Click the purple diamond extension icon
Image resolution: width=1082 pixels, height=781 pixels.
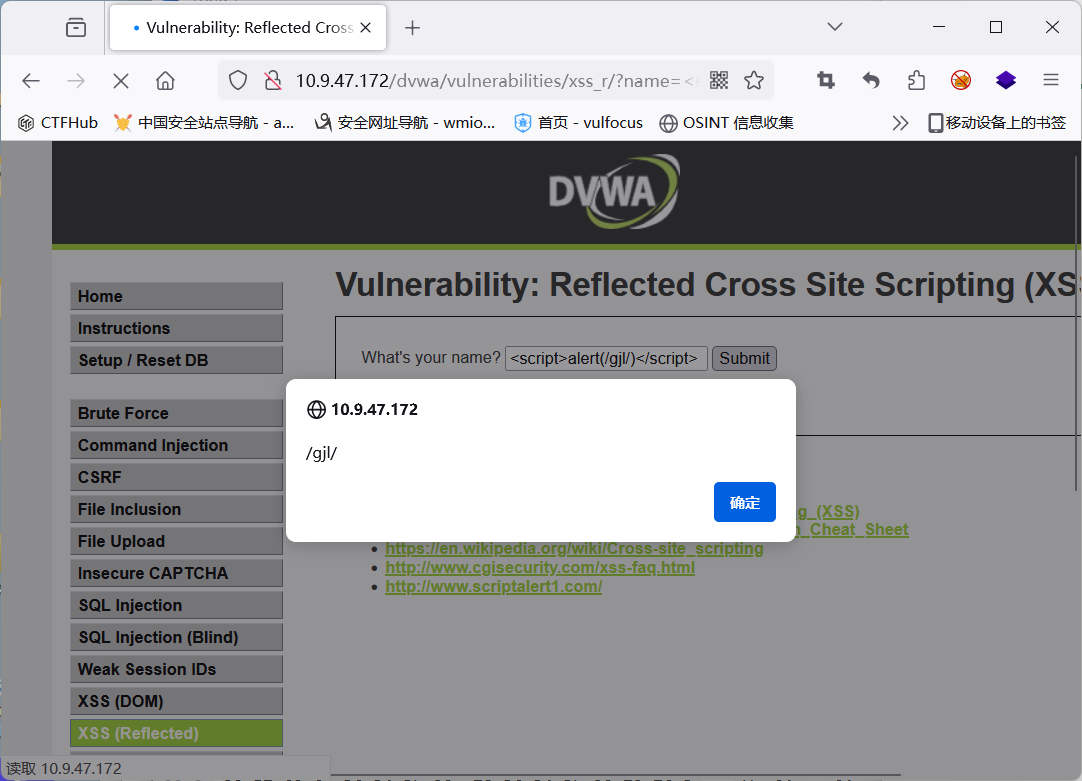click(1006, 81)
